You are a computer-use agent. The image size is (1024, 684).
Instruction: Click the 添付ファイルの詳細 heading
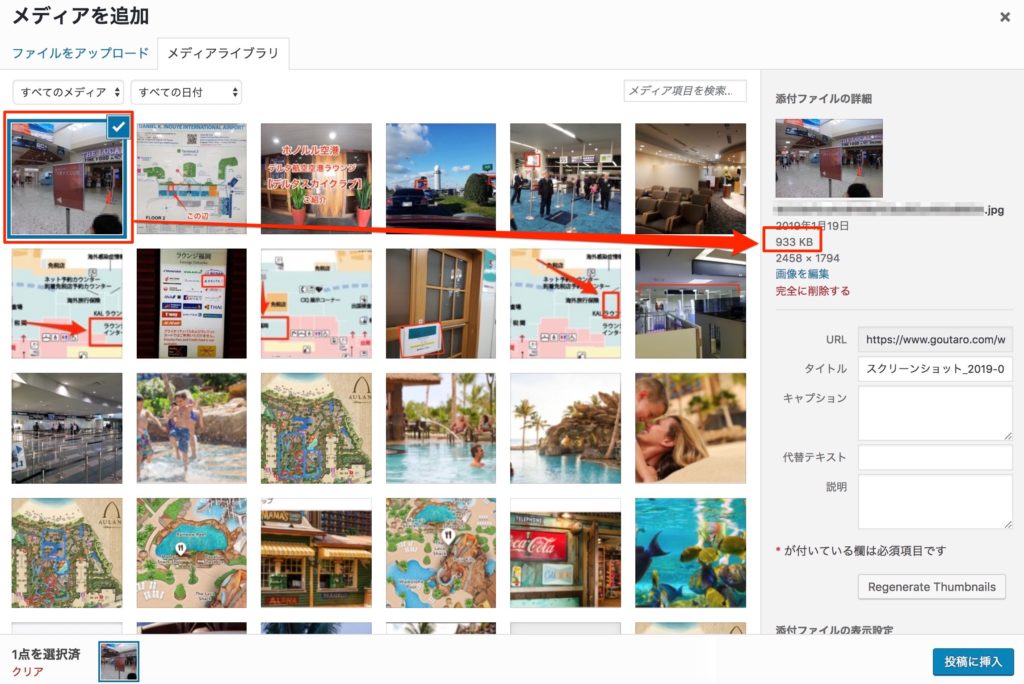point(823,99)
